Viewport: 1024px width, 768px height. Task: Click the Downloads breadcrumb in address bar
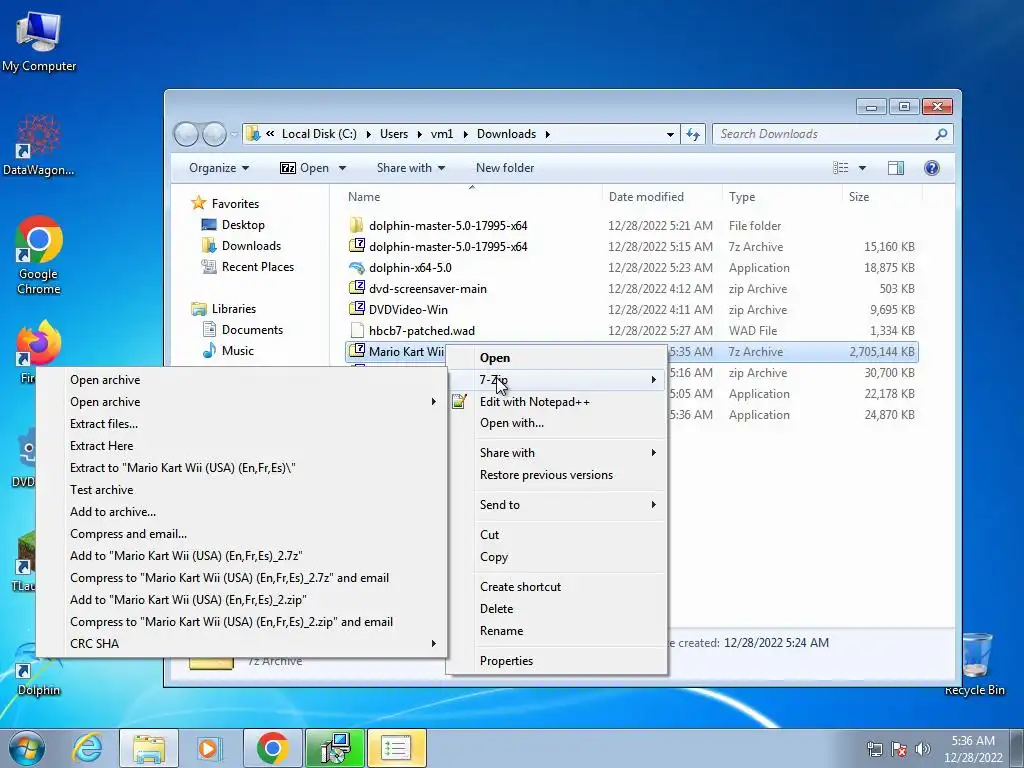click(x=506, y=134)
